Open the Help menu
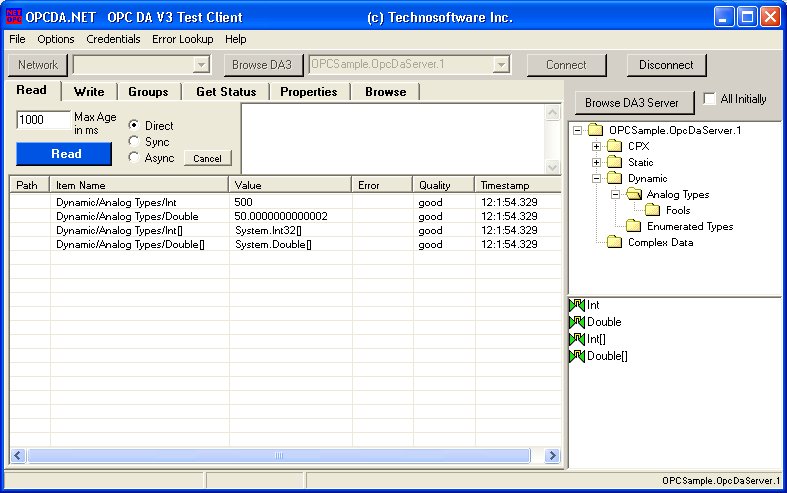787x493 pixels. pyautogui.click(x=235, y=39)
